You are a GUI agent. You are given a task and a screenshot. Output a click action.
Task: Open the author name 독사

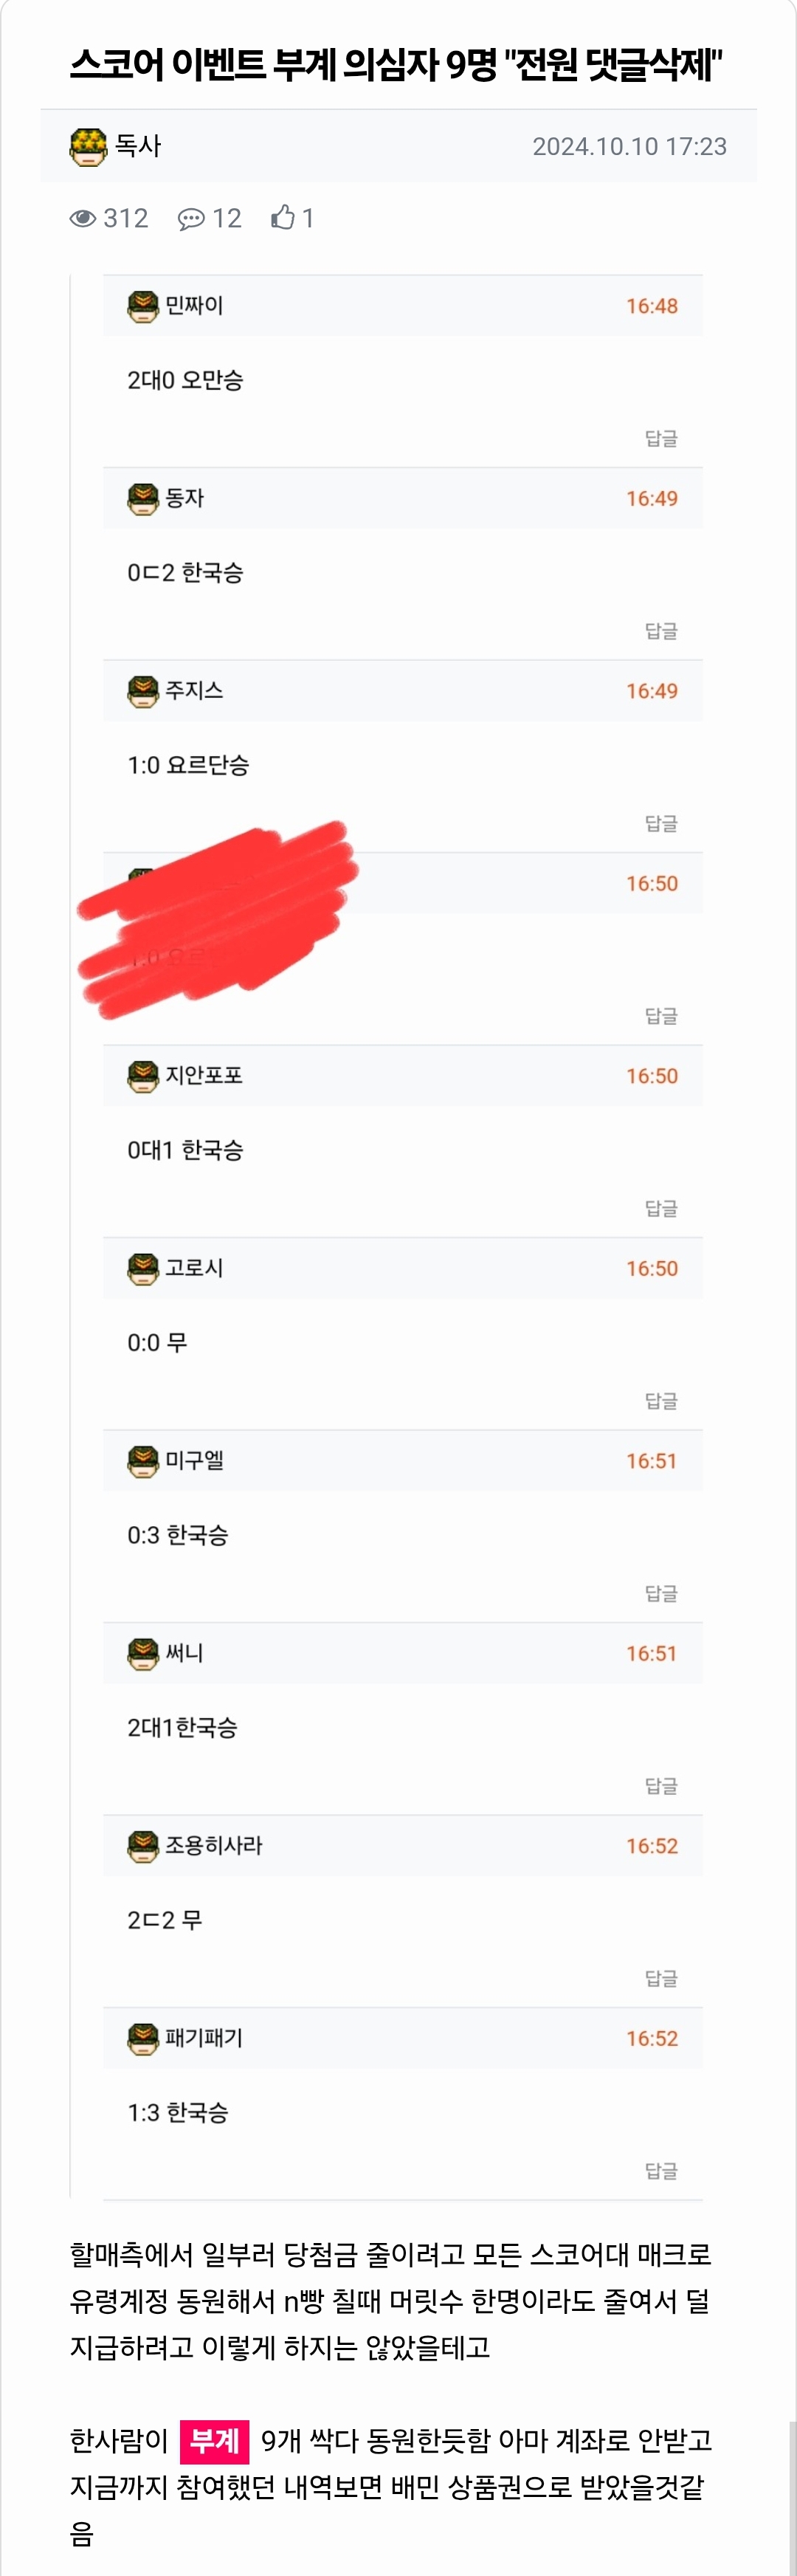[138, 146]
